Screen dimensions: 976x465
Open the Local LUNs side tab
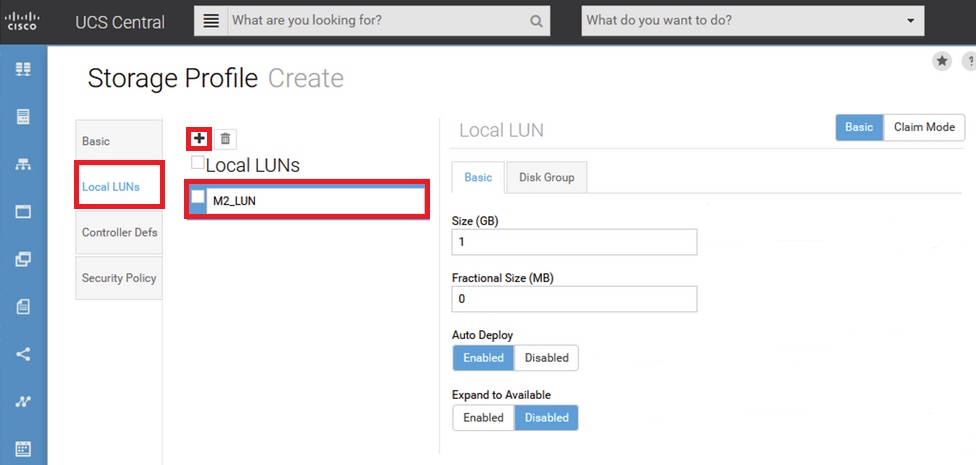[x=119, y=187]
